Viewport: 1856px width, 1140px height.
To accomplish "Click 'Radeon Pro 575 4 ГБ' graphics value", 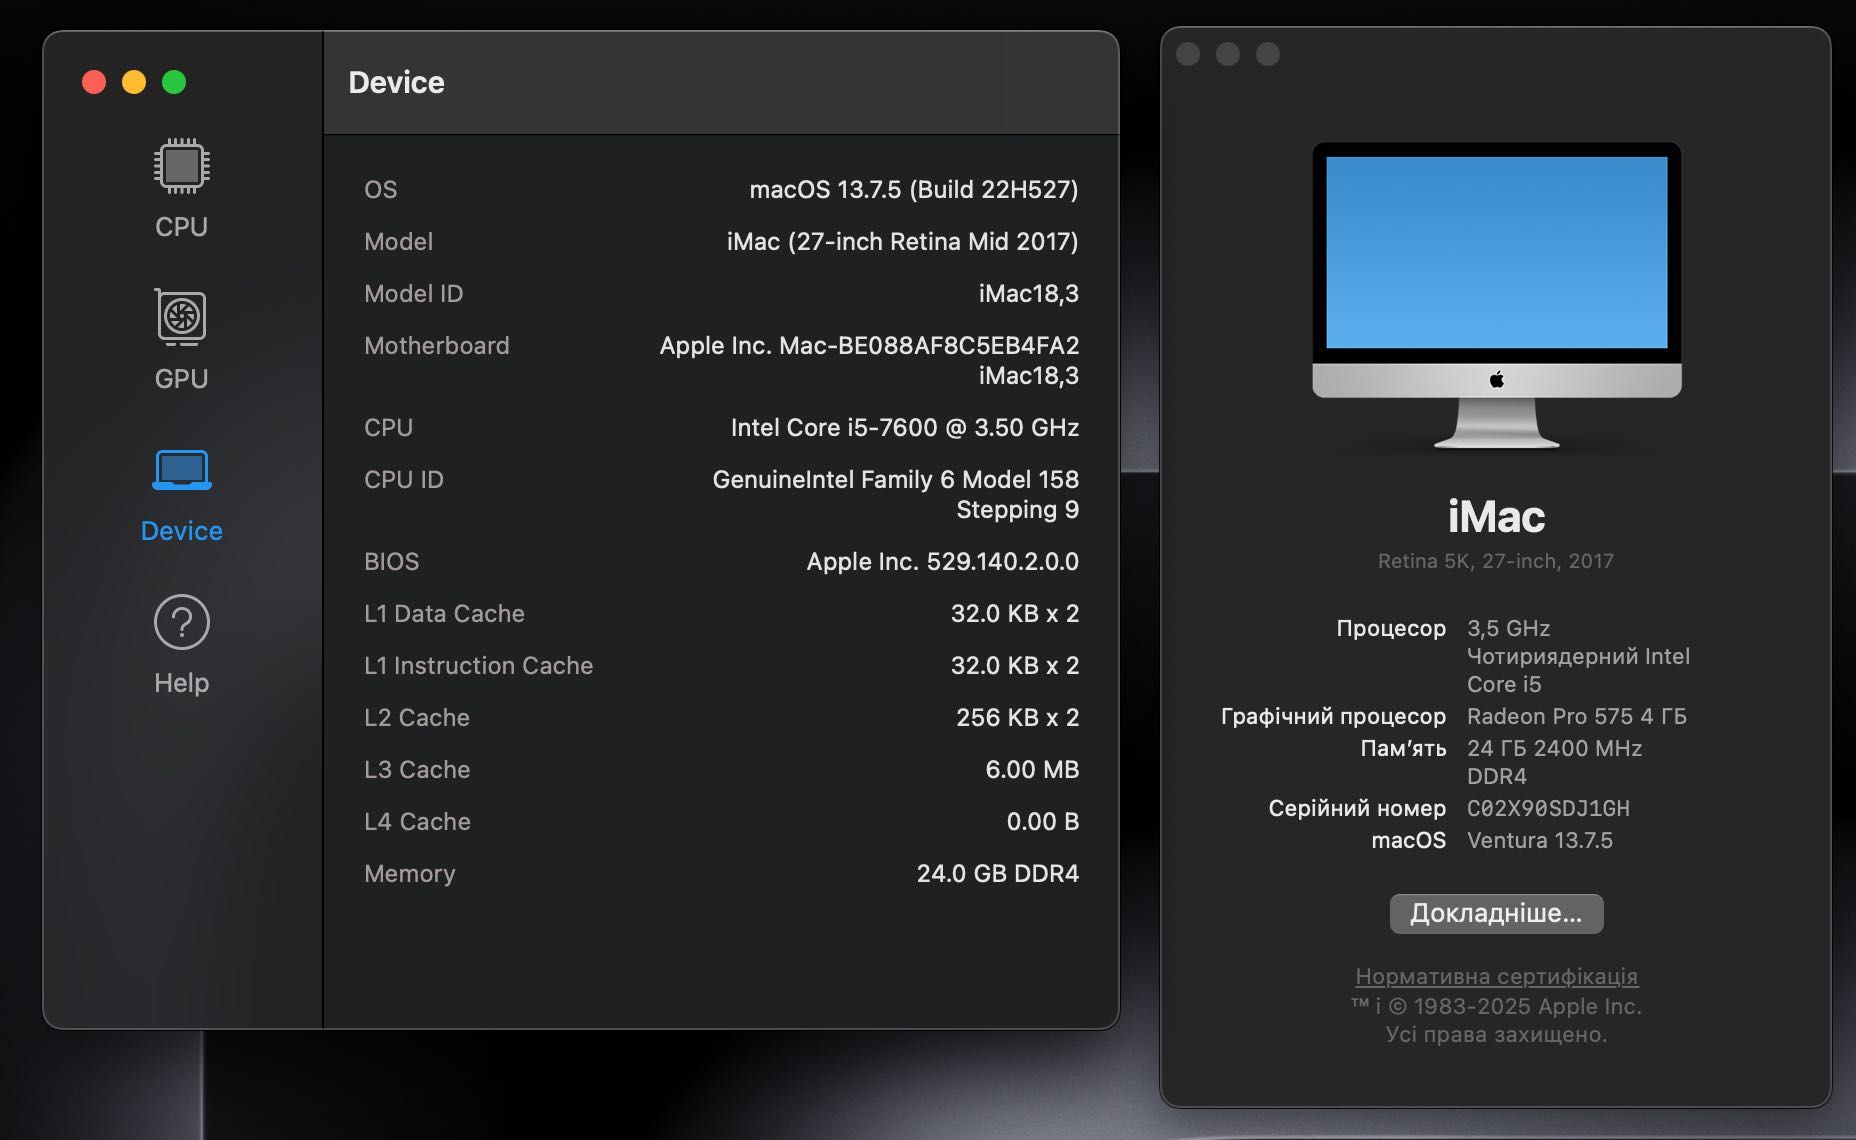I will tap(1576, 716).
